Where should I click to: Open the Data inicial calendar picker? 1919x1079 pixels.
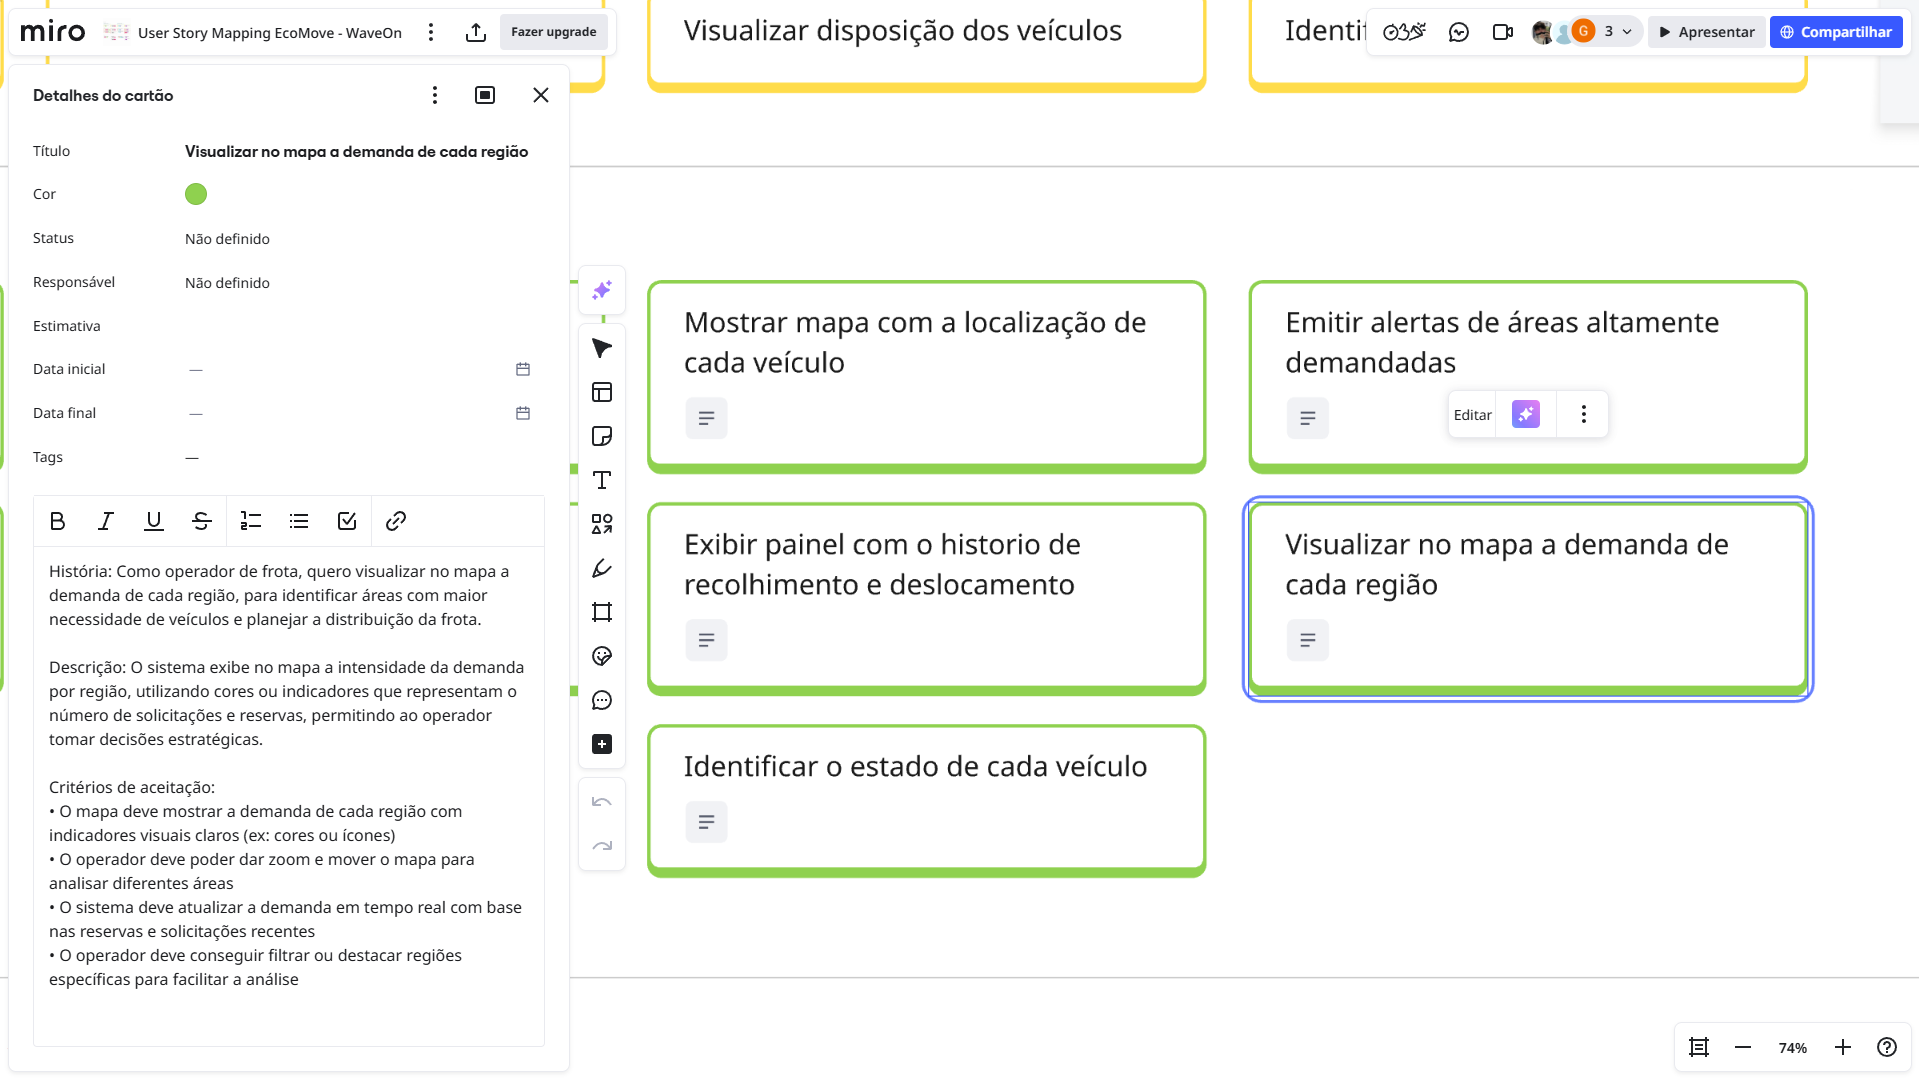point(523,369)
